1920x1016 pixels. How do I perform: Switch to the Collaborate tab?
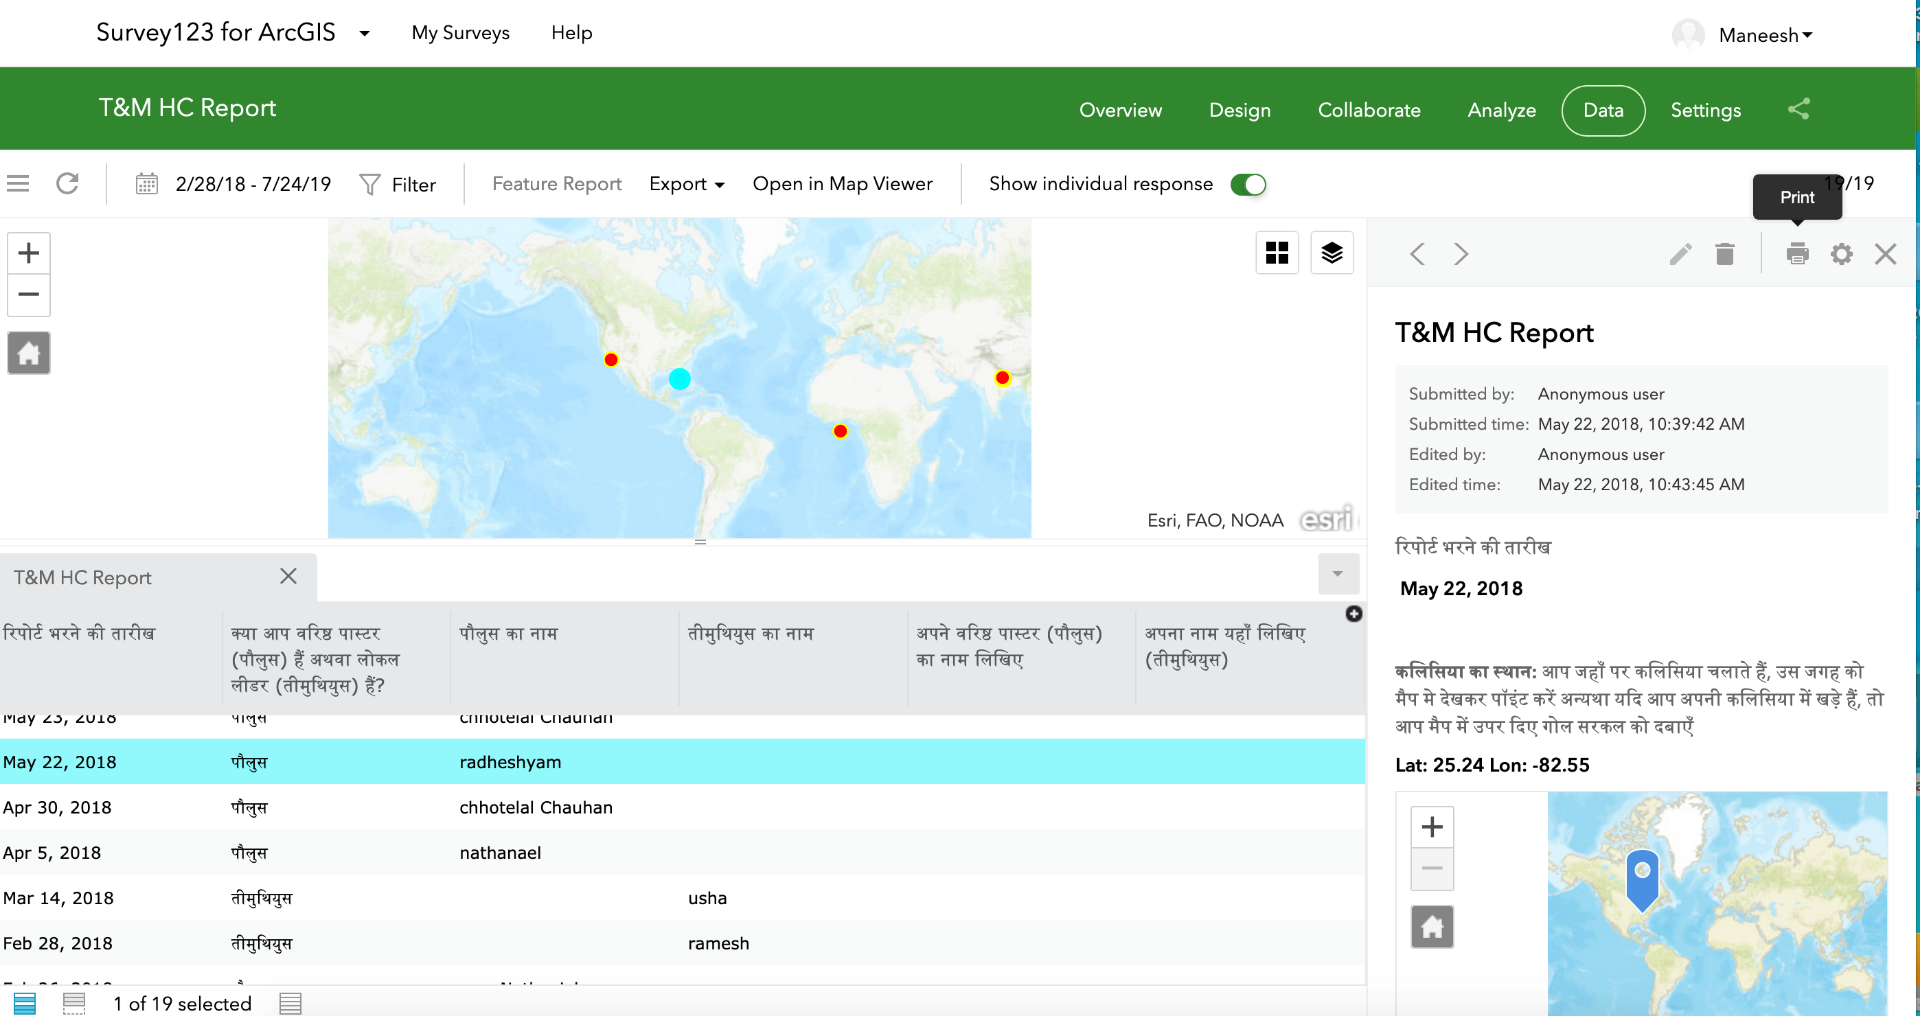pos(1369,110)
